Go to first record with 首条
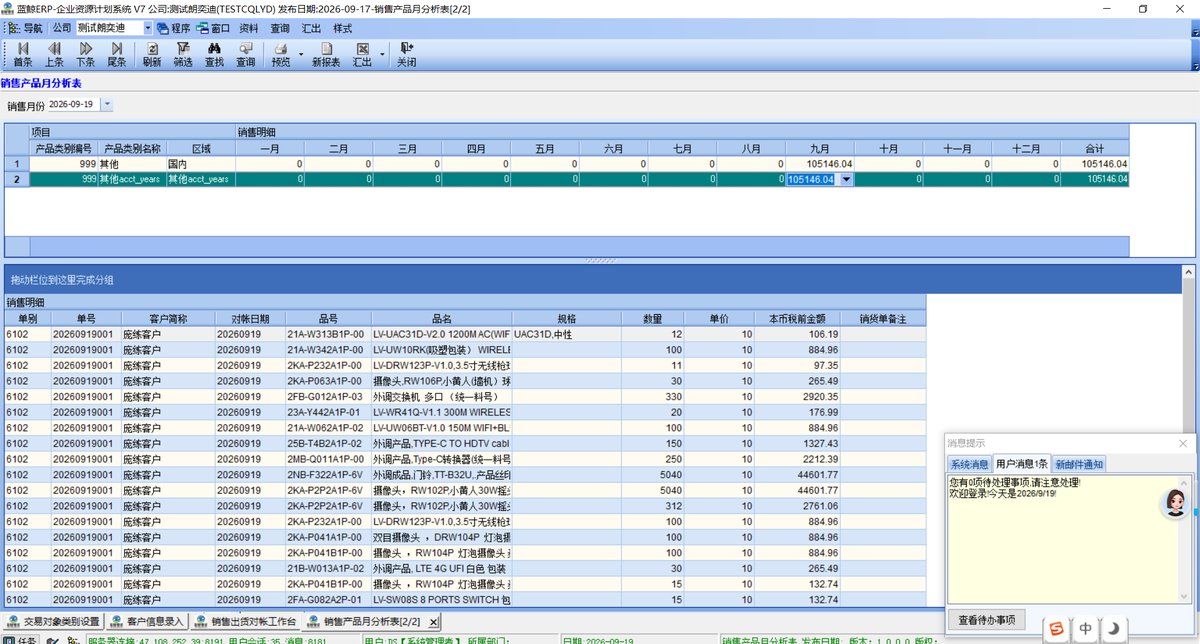 click(22, 53)
